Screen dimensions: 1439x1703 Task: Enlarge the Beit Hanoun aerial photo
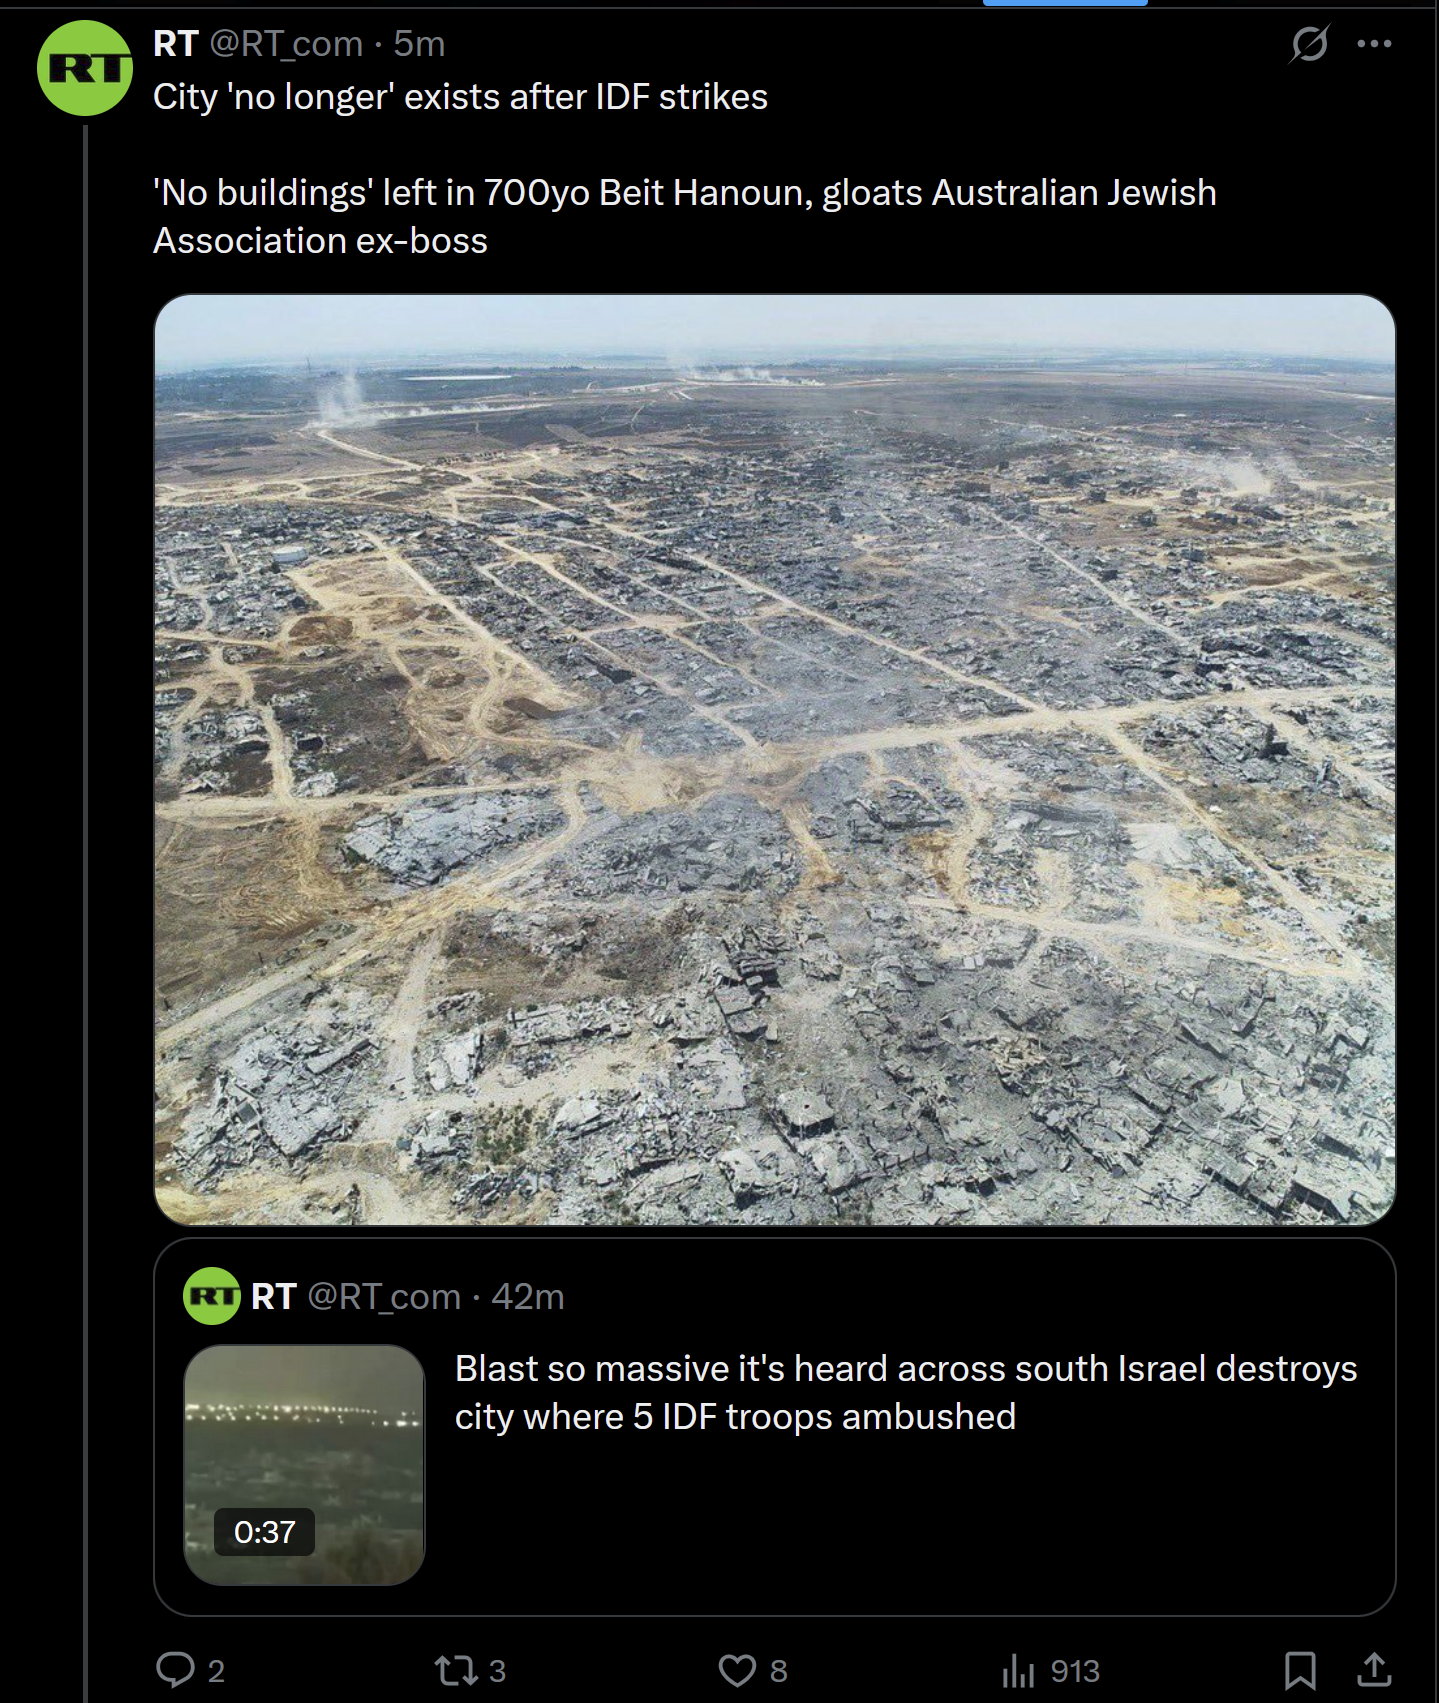[x=775, y=760]
